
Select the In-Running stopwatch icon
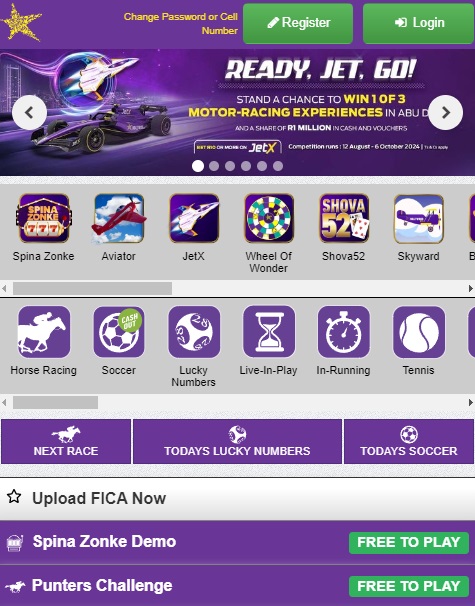pos(344,332)
